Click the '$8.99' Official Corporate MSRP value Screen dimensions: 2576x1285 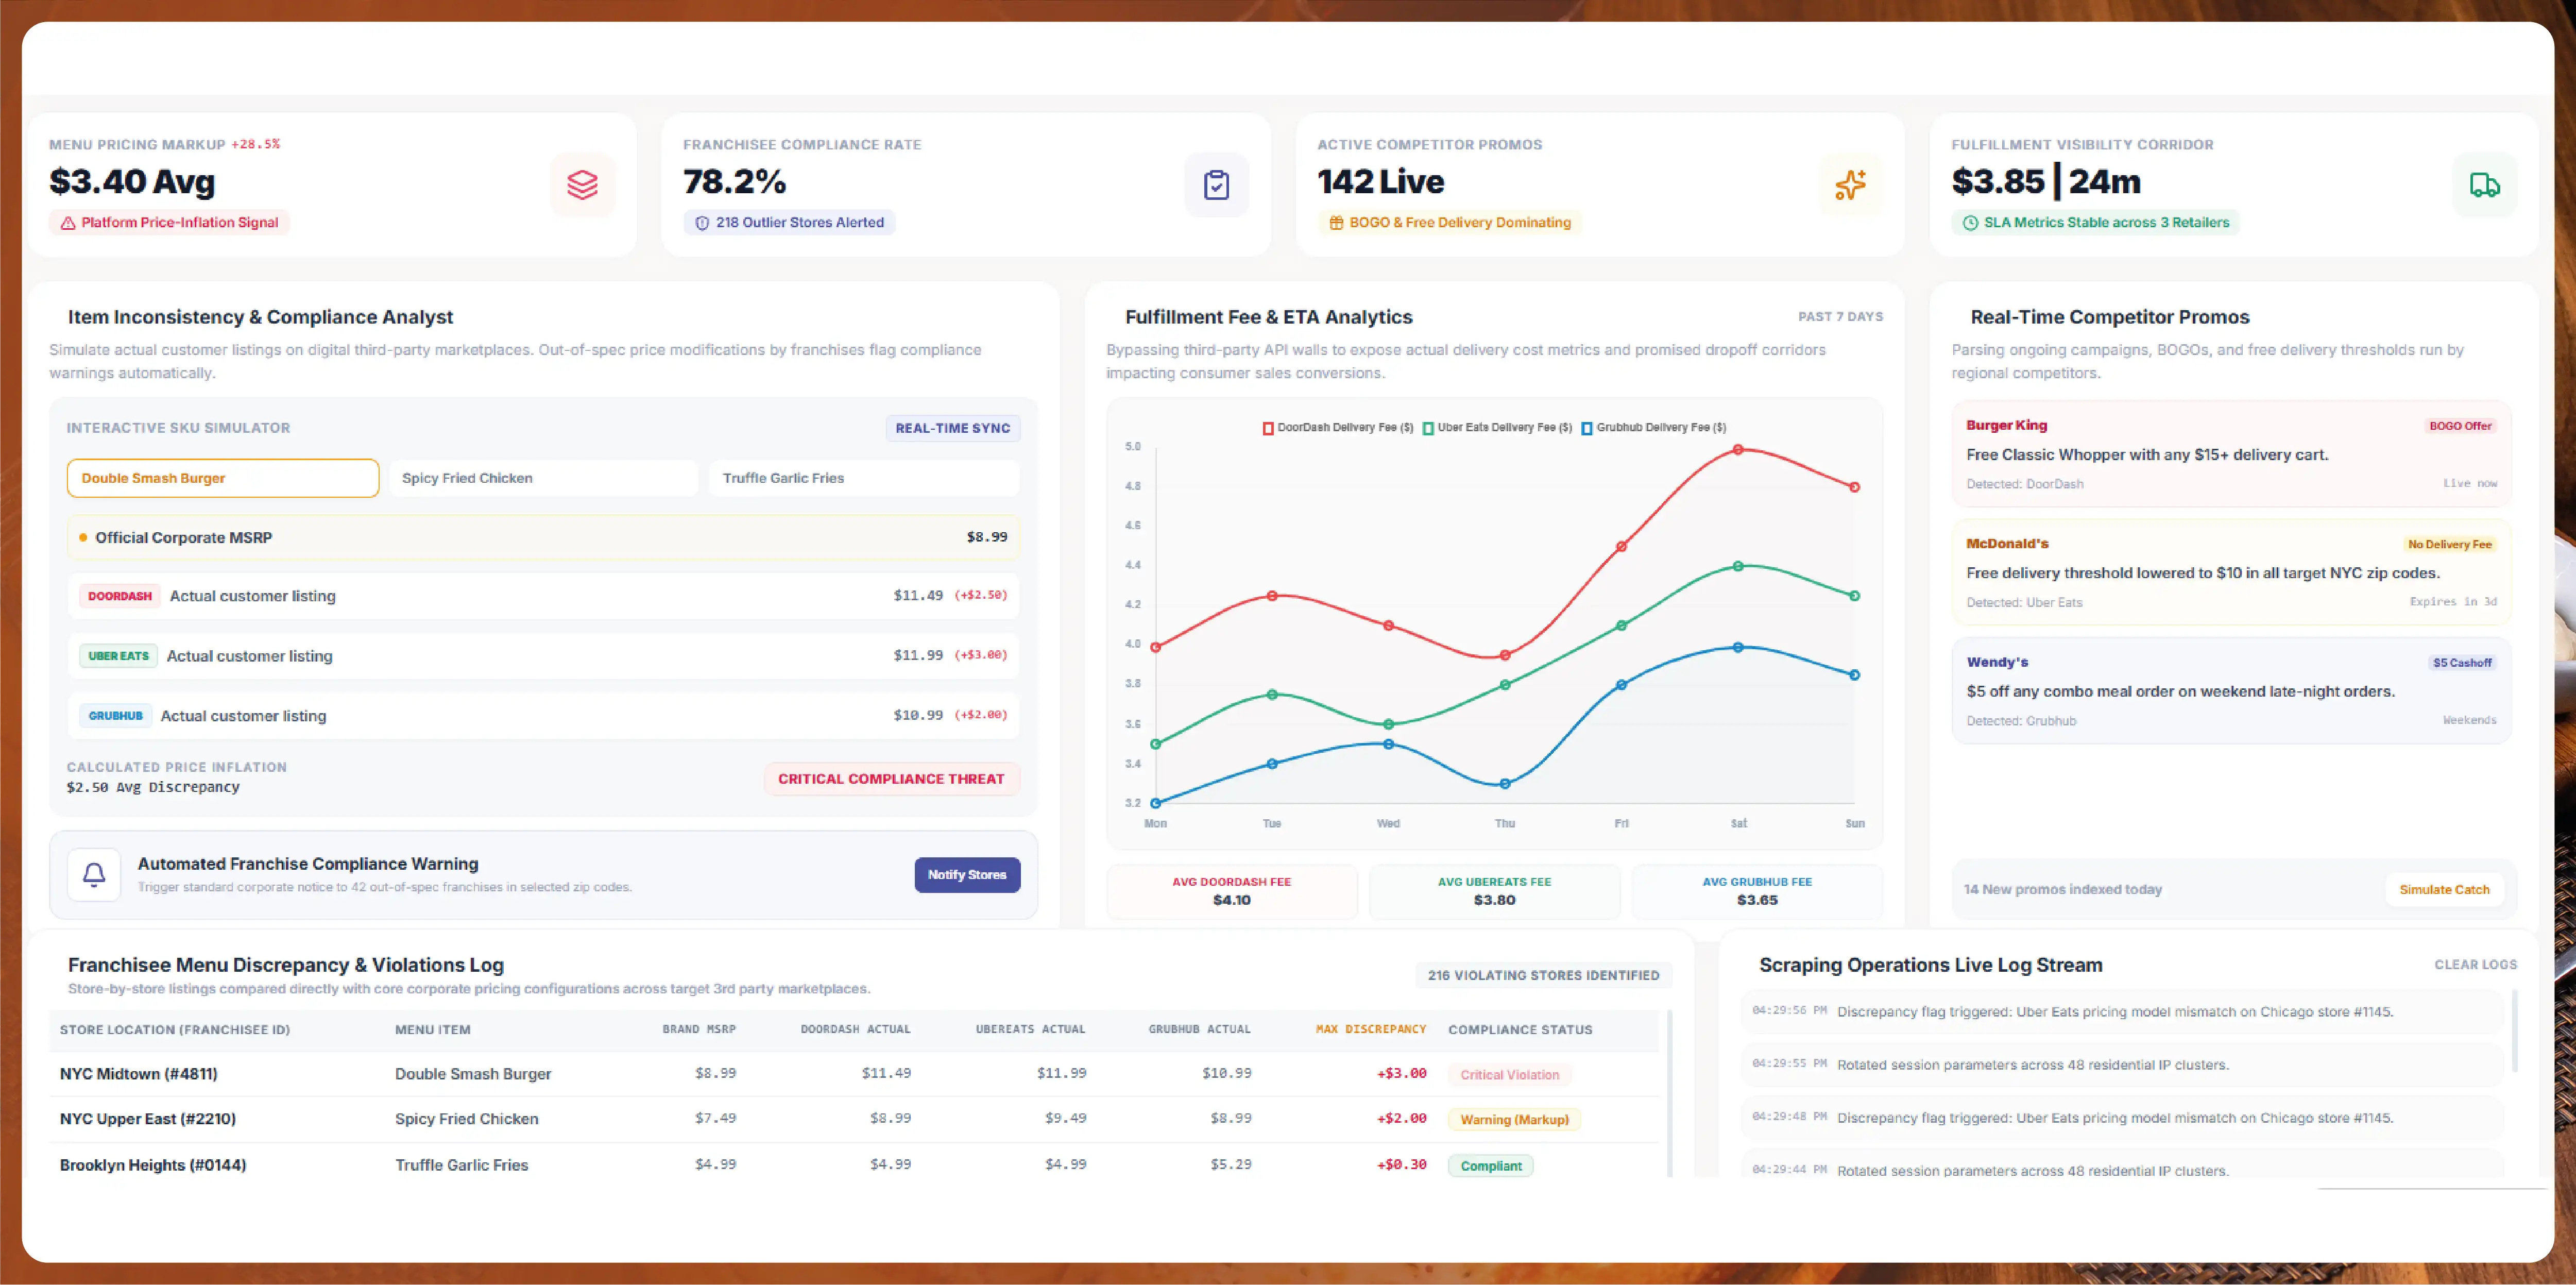click(987, 538)
